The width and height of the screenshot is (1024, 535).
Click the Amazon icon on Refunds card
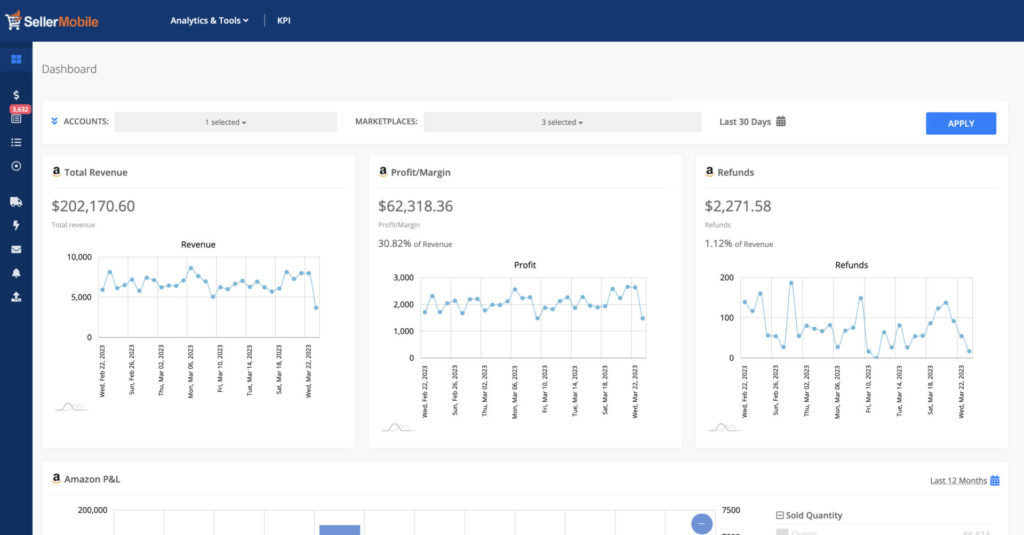(x=709, y=172)
